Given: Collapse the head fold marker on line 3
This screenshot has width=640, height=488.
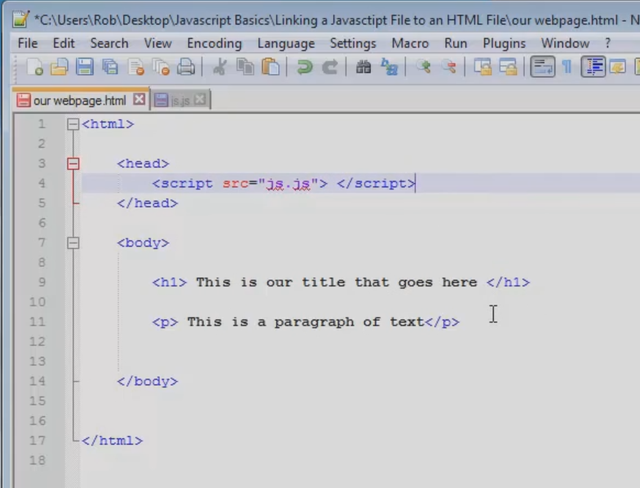Looking at the screenshot, I should coord(73,164).
